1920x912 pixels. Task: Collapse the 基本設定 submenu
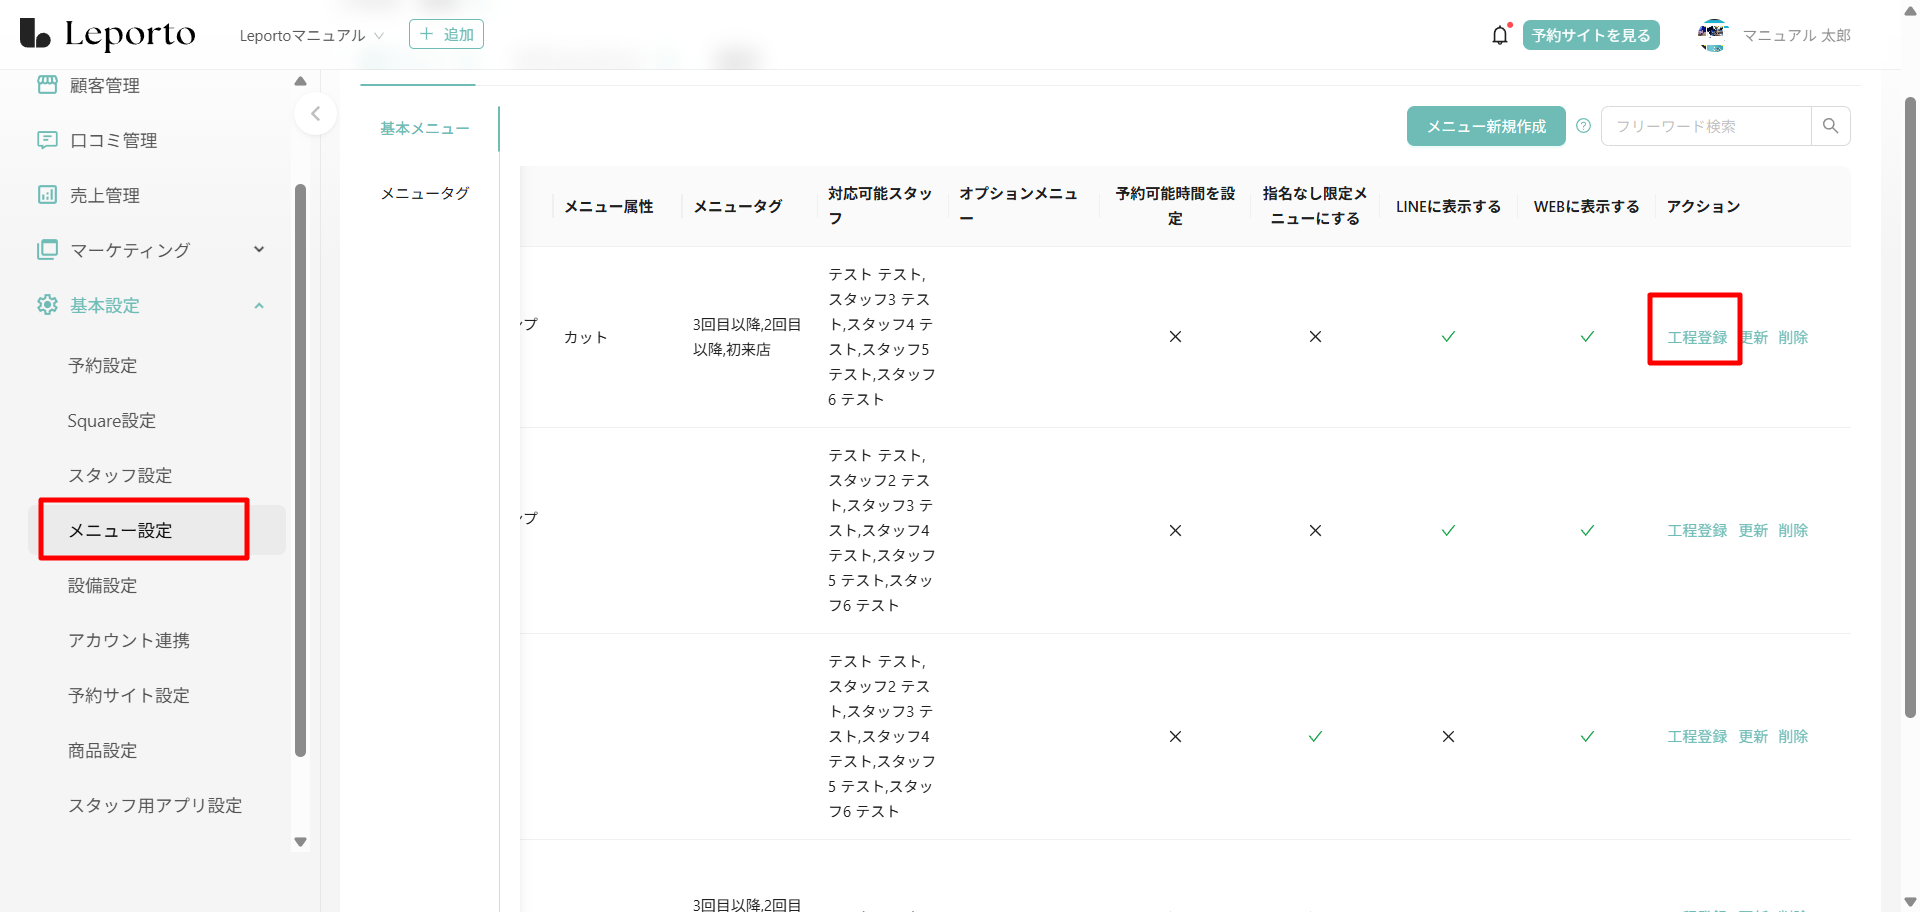click(x=259, y=305)
